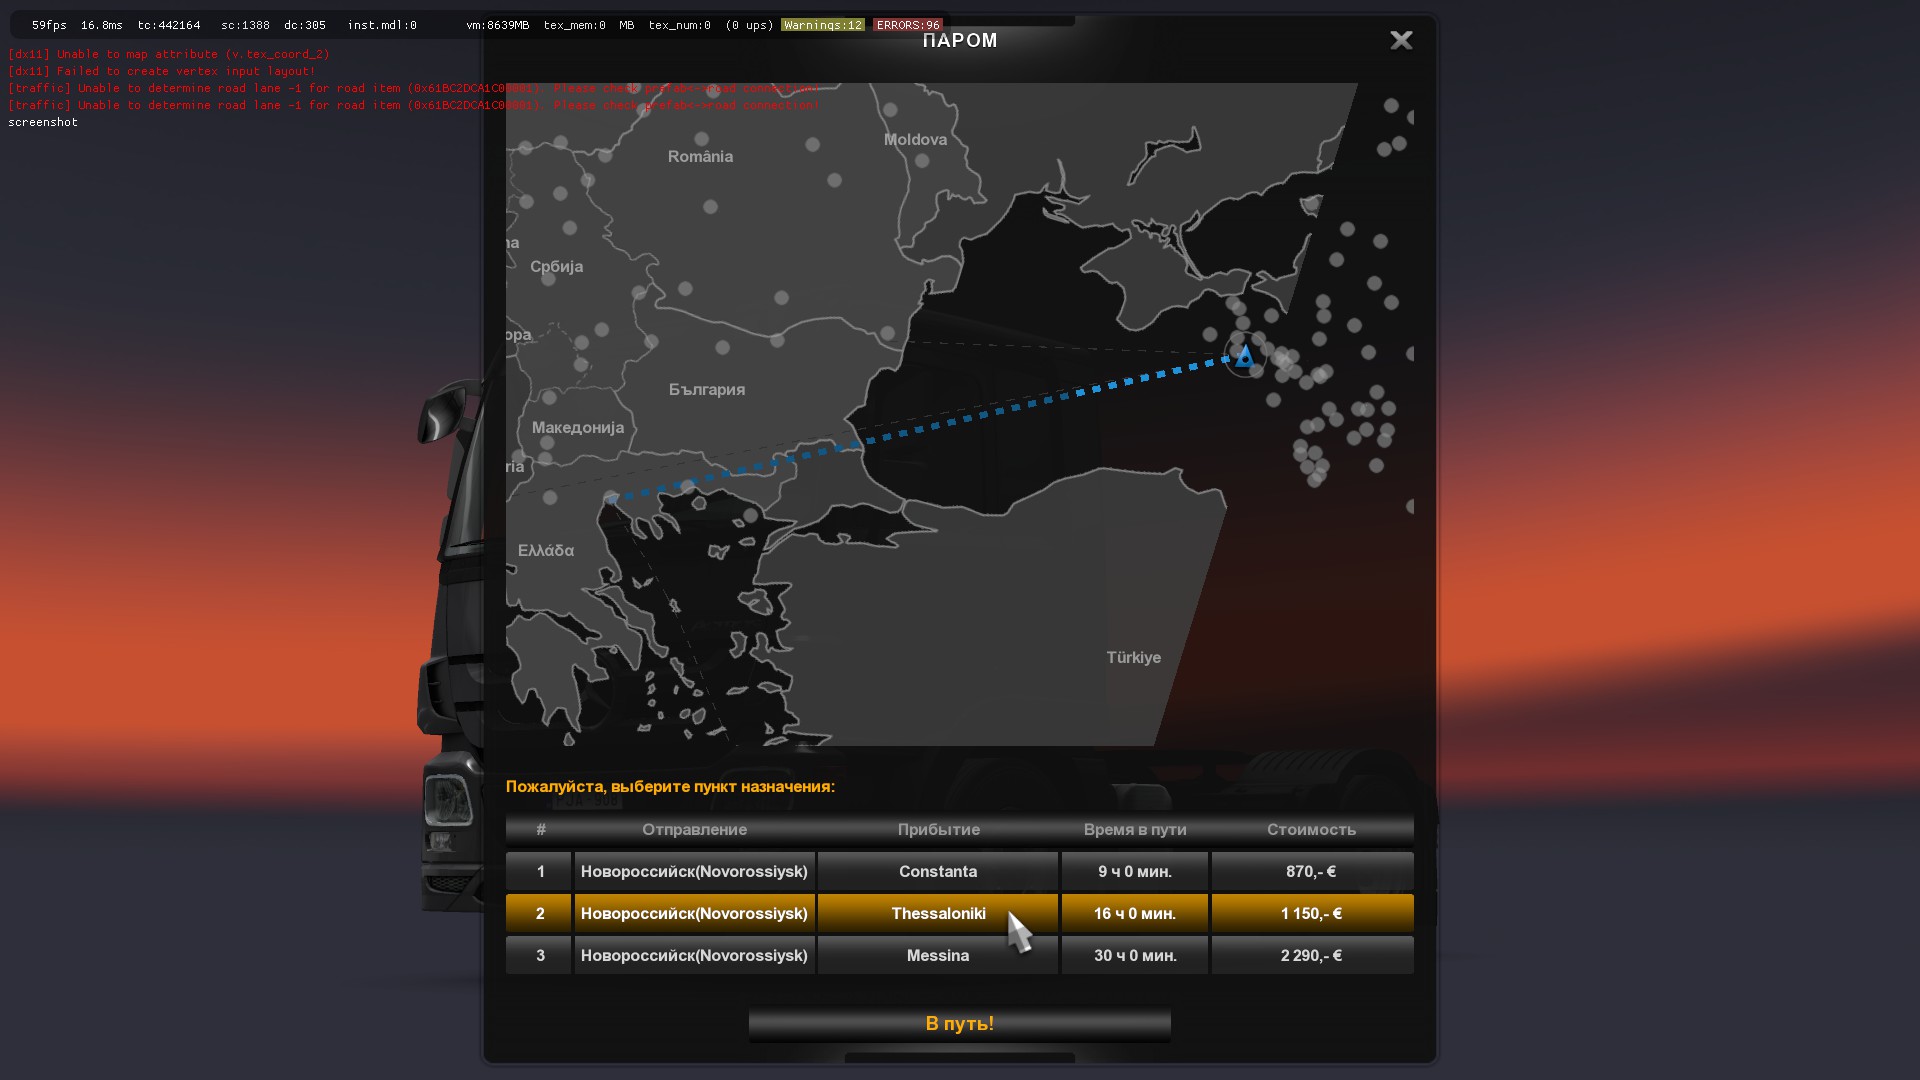Select ferry row 1 to Constanta

click(959, 871)
